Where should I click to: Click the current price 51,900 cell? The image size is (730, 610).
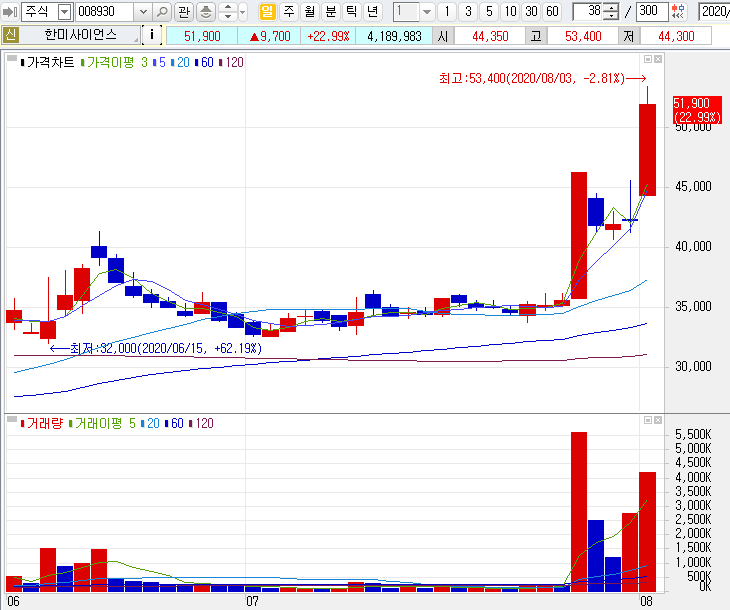(202, 36)
